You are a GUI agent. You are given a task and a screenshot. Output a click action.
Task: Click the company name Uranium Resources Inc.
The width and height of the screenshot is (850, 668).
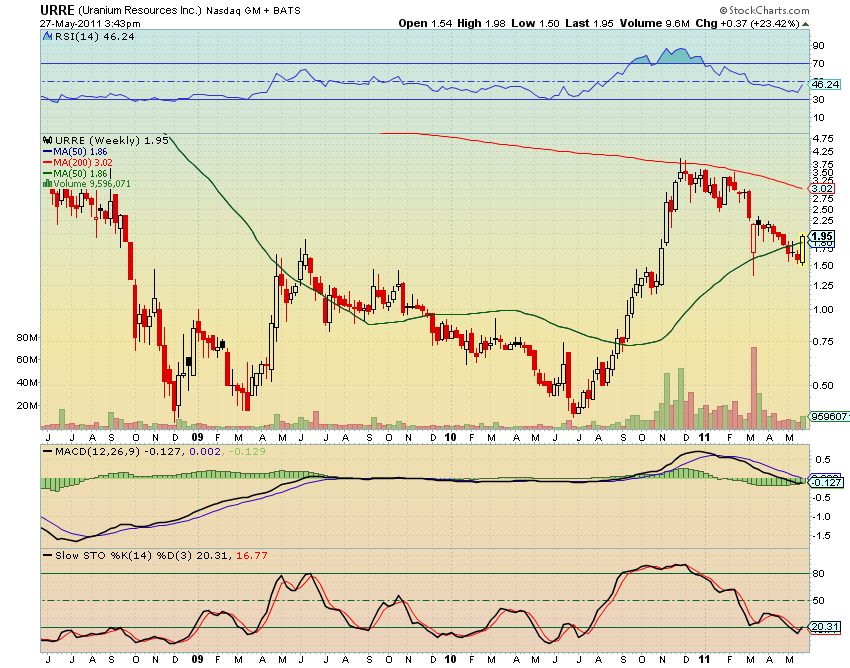(140, 11)
